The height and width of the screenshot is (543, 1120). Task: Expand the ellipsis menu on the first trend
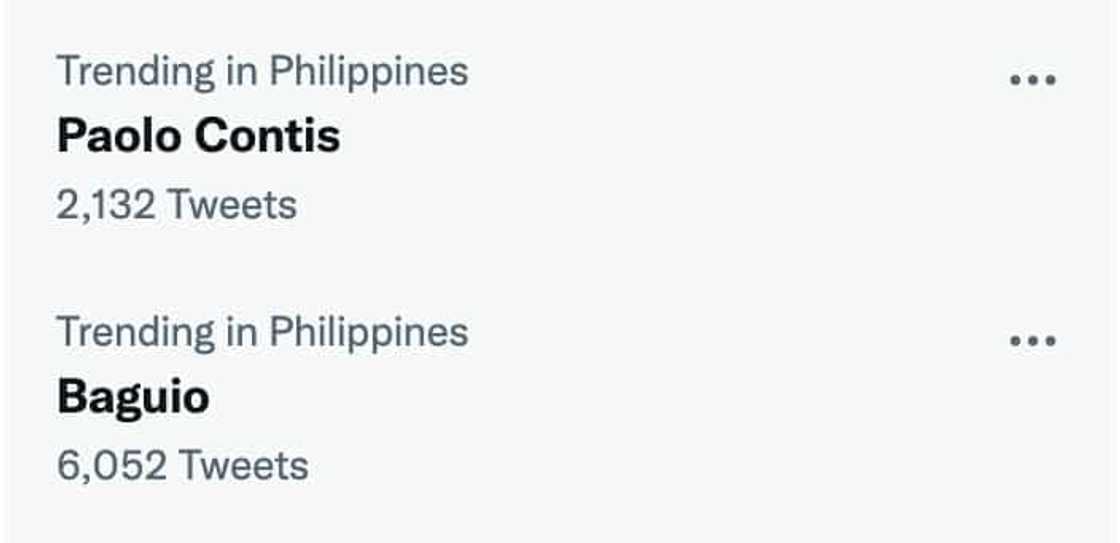click(x=1032, y=80)
